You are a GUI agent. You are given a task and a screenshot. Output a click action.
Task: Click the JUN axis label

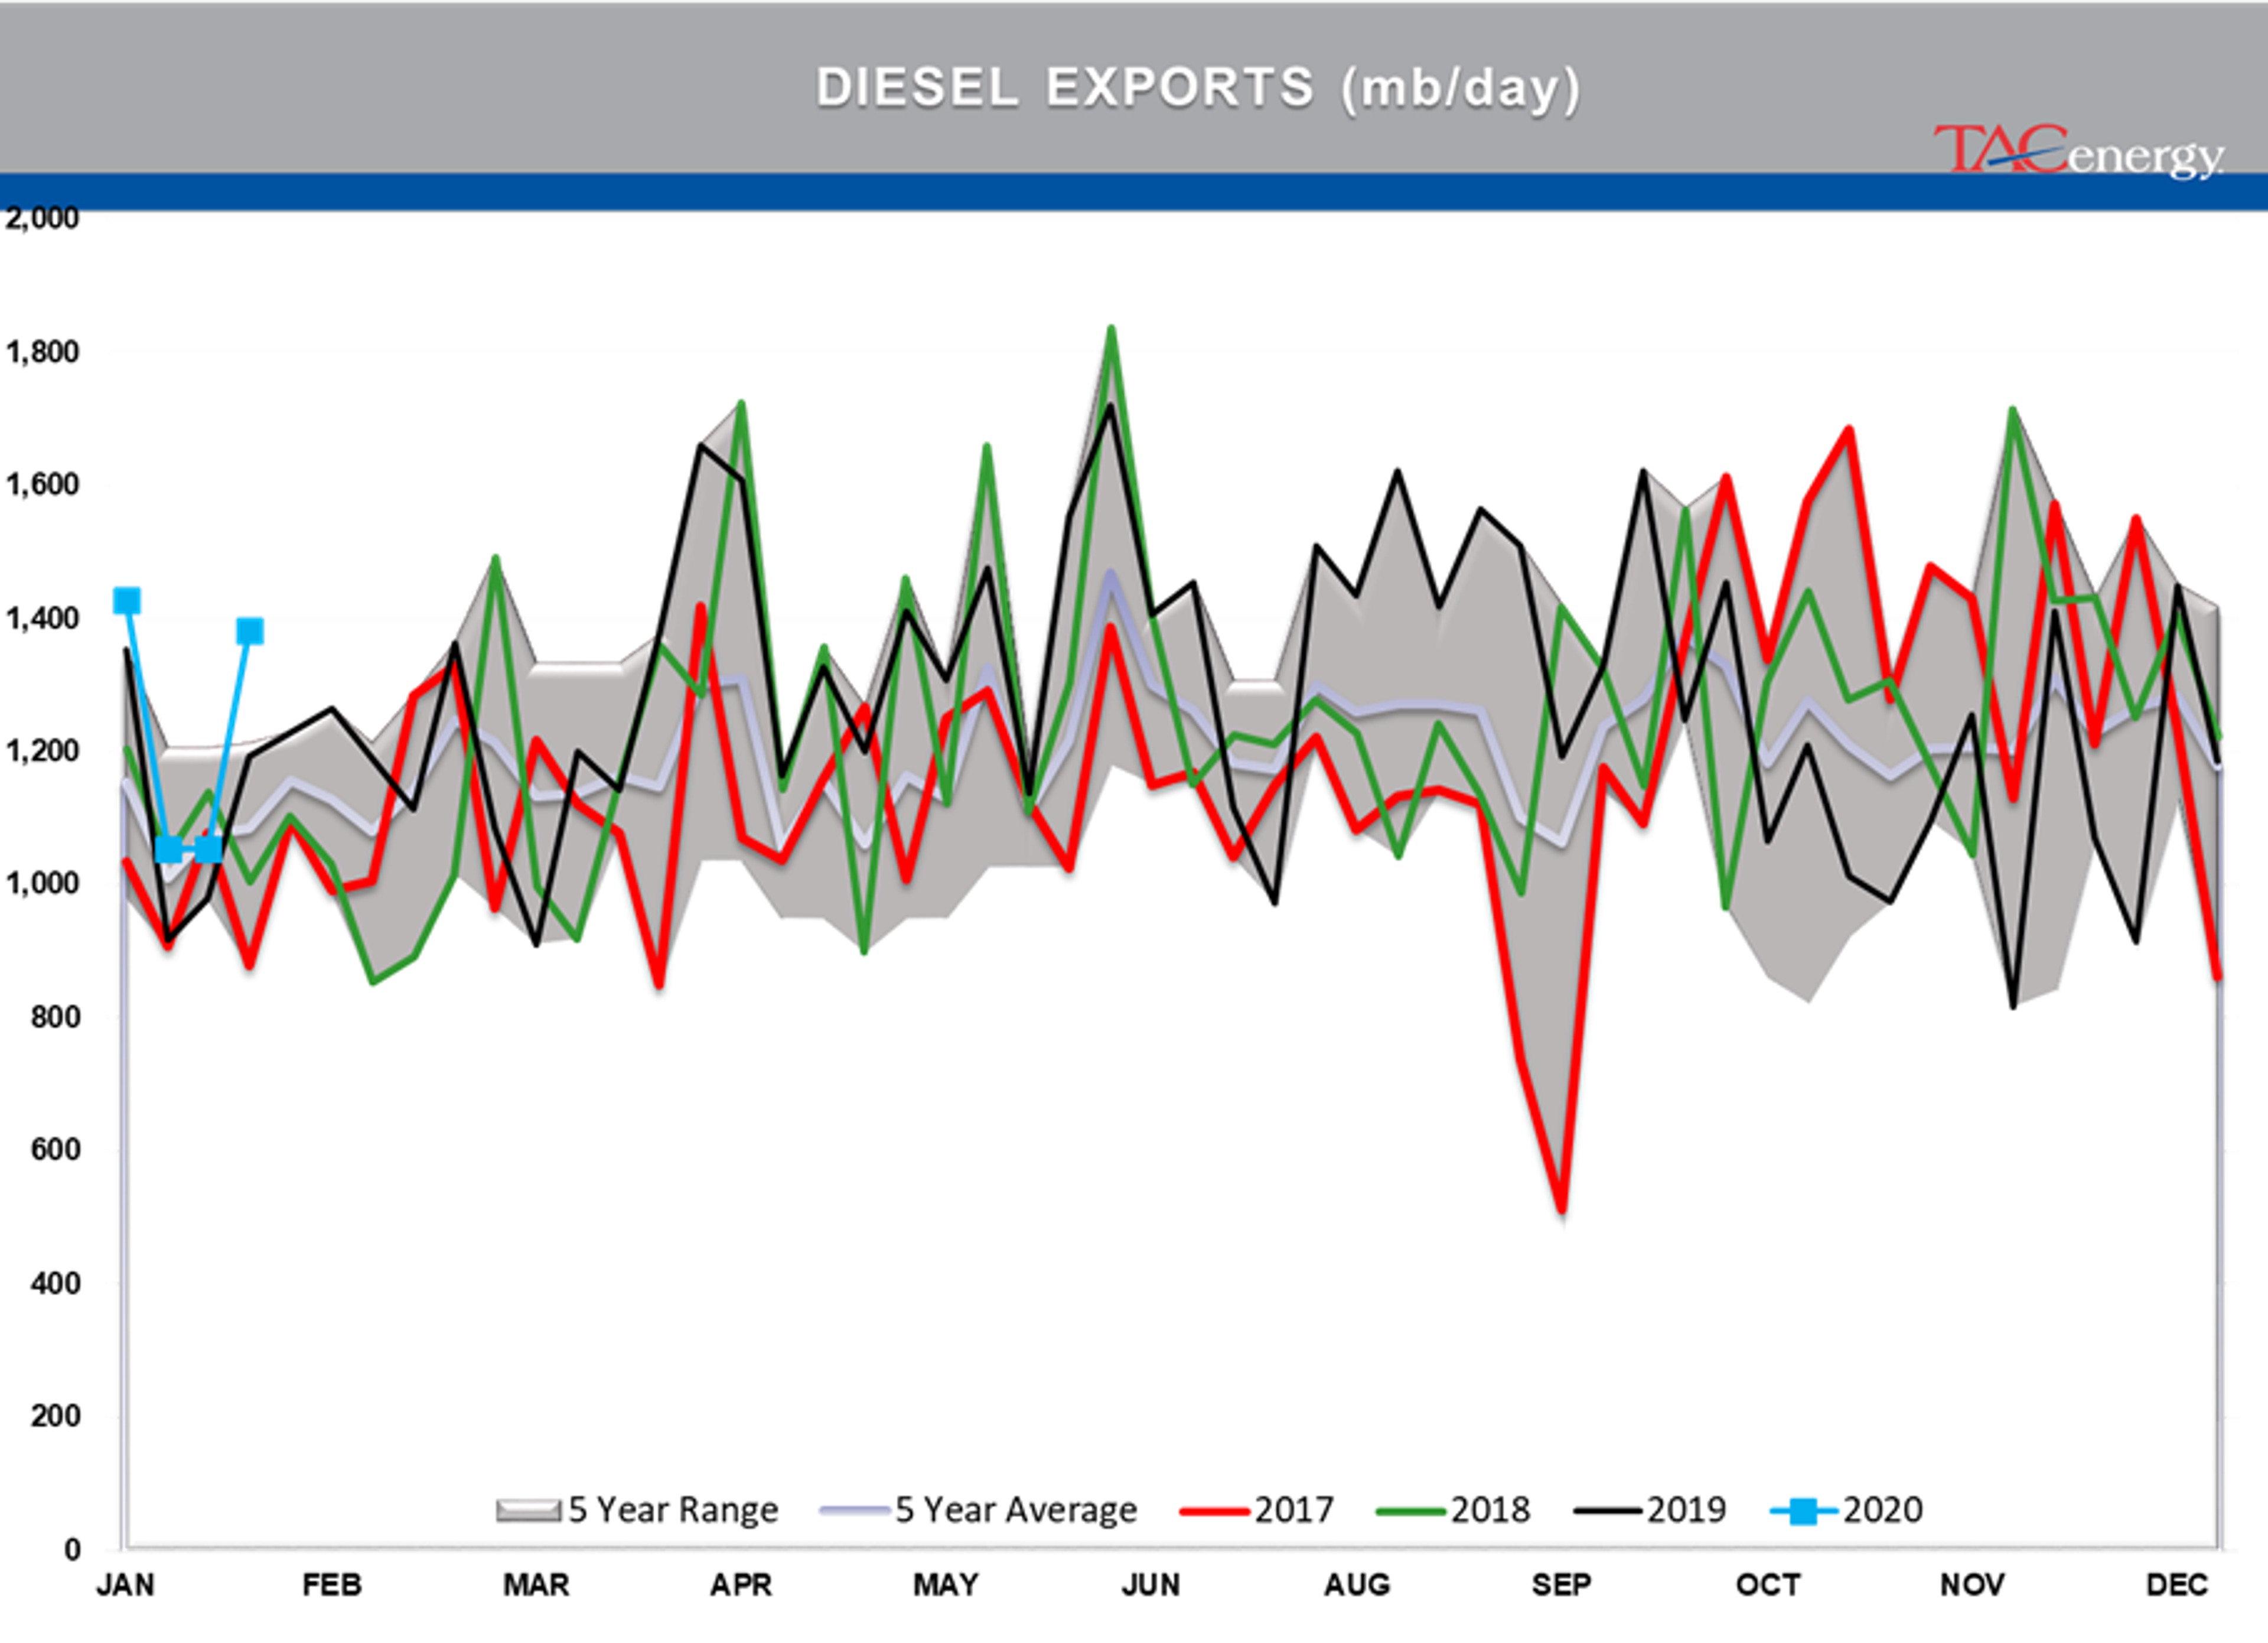[1151, 1585]
